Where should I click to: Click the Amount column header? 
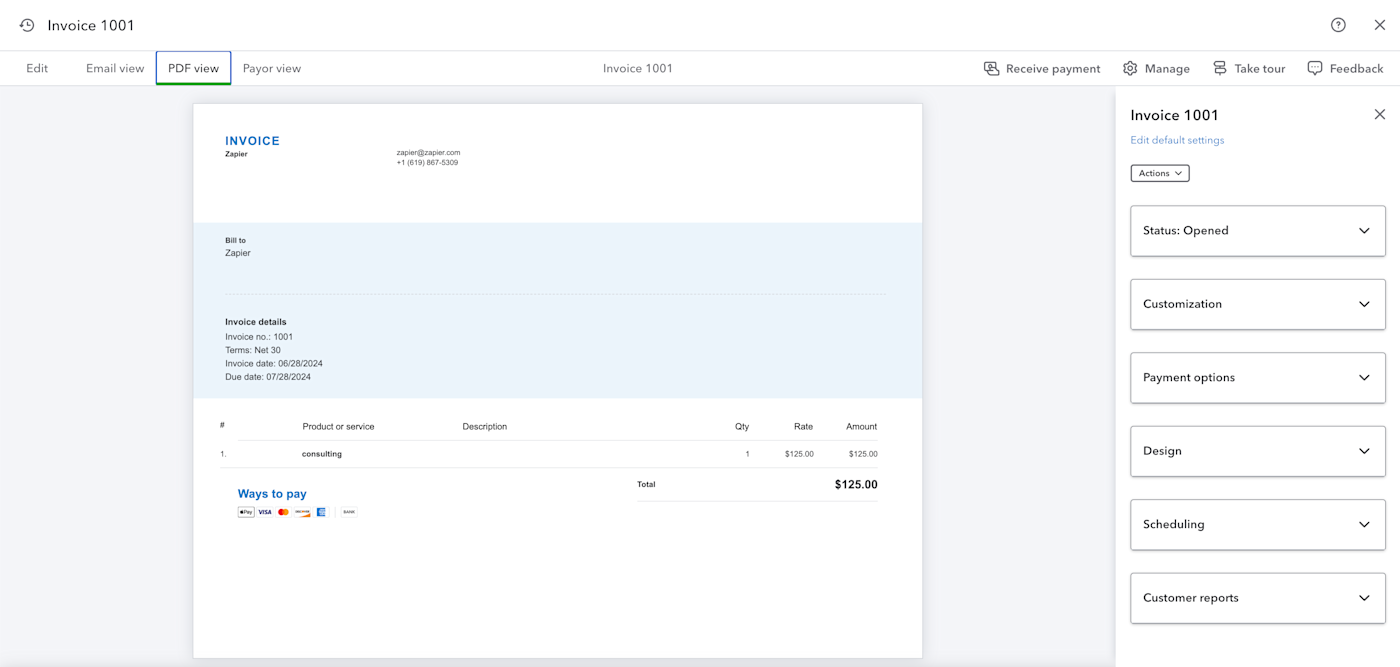(862, 427)
